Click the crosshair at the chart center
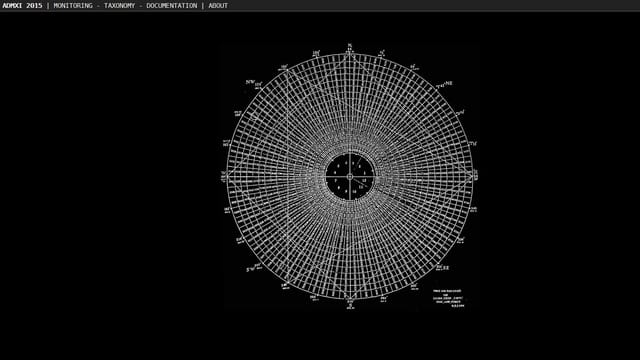The width and height of the screenshot is (640, 360). pos(350,177)
